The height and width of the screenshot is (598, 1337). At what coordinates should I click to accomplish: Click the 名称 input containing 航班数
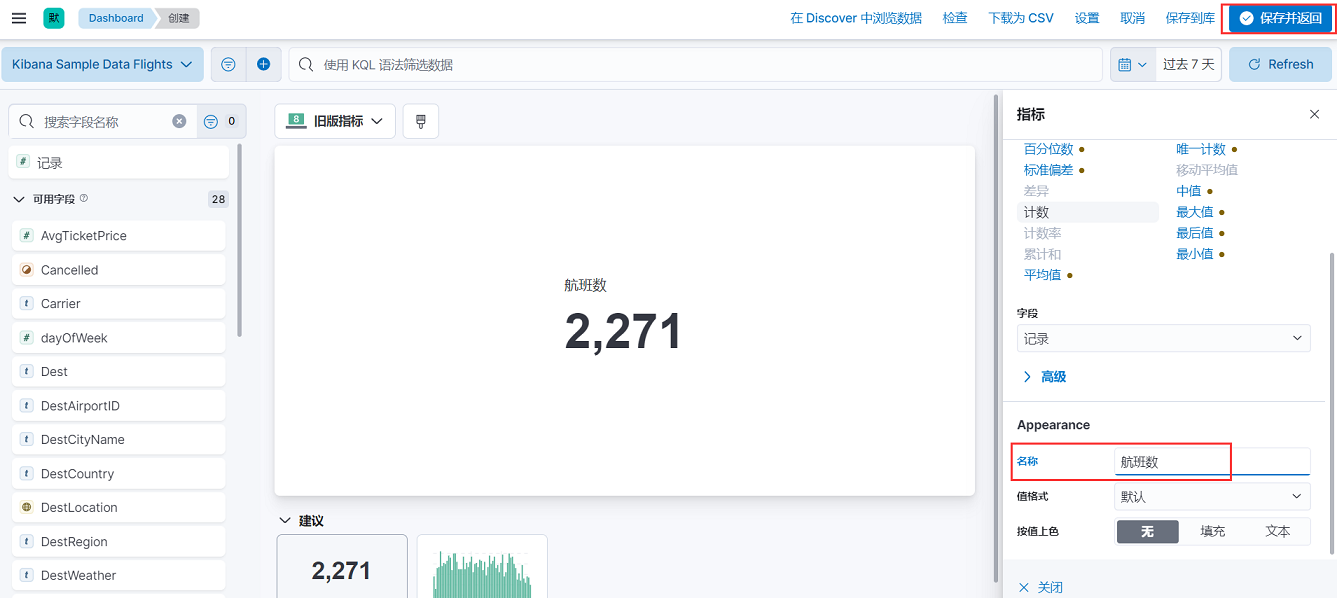tap(1212, 461)
